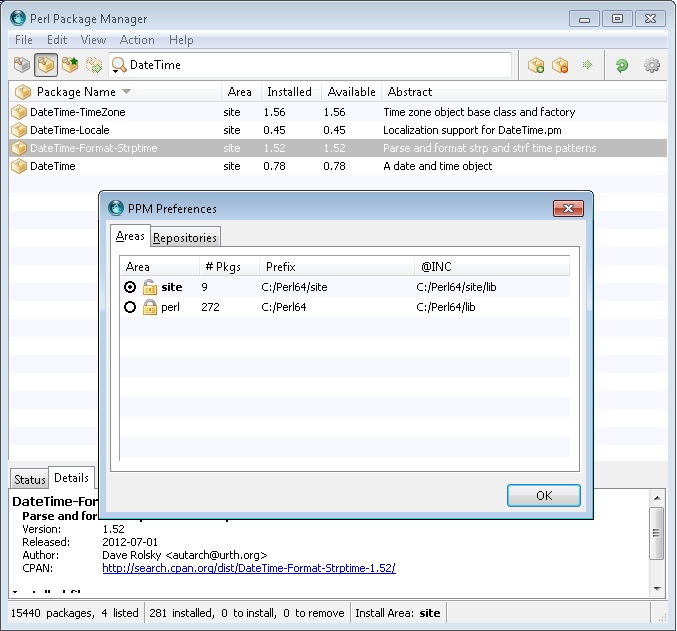Refresh all data icon
677x631 pixels.
(x=622, y=65)
